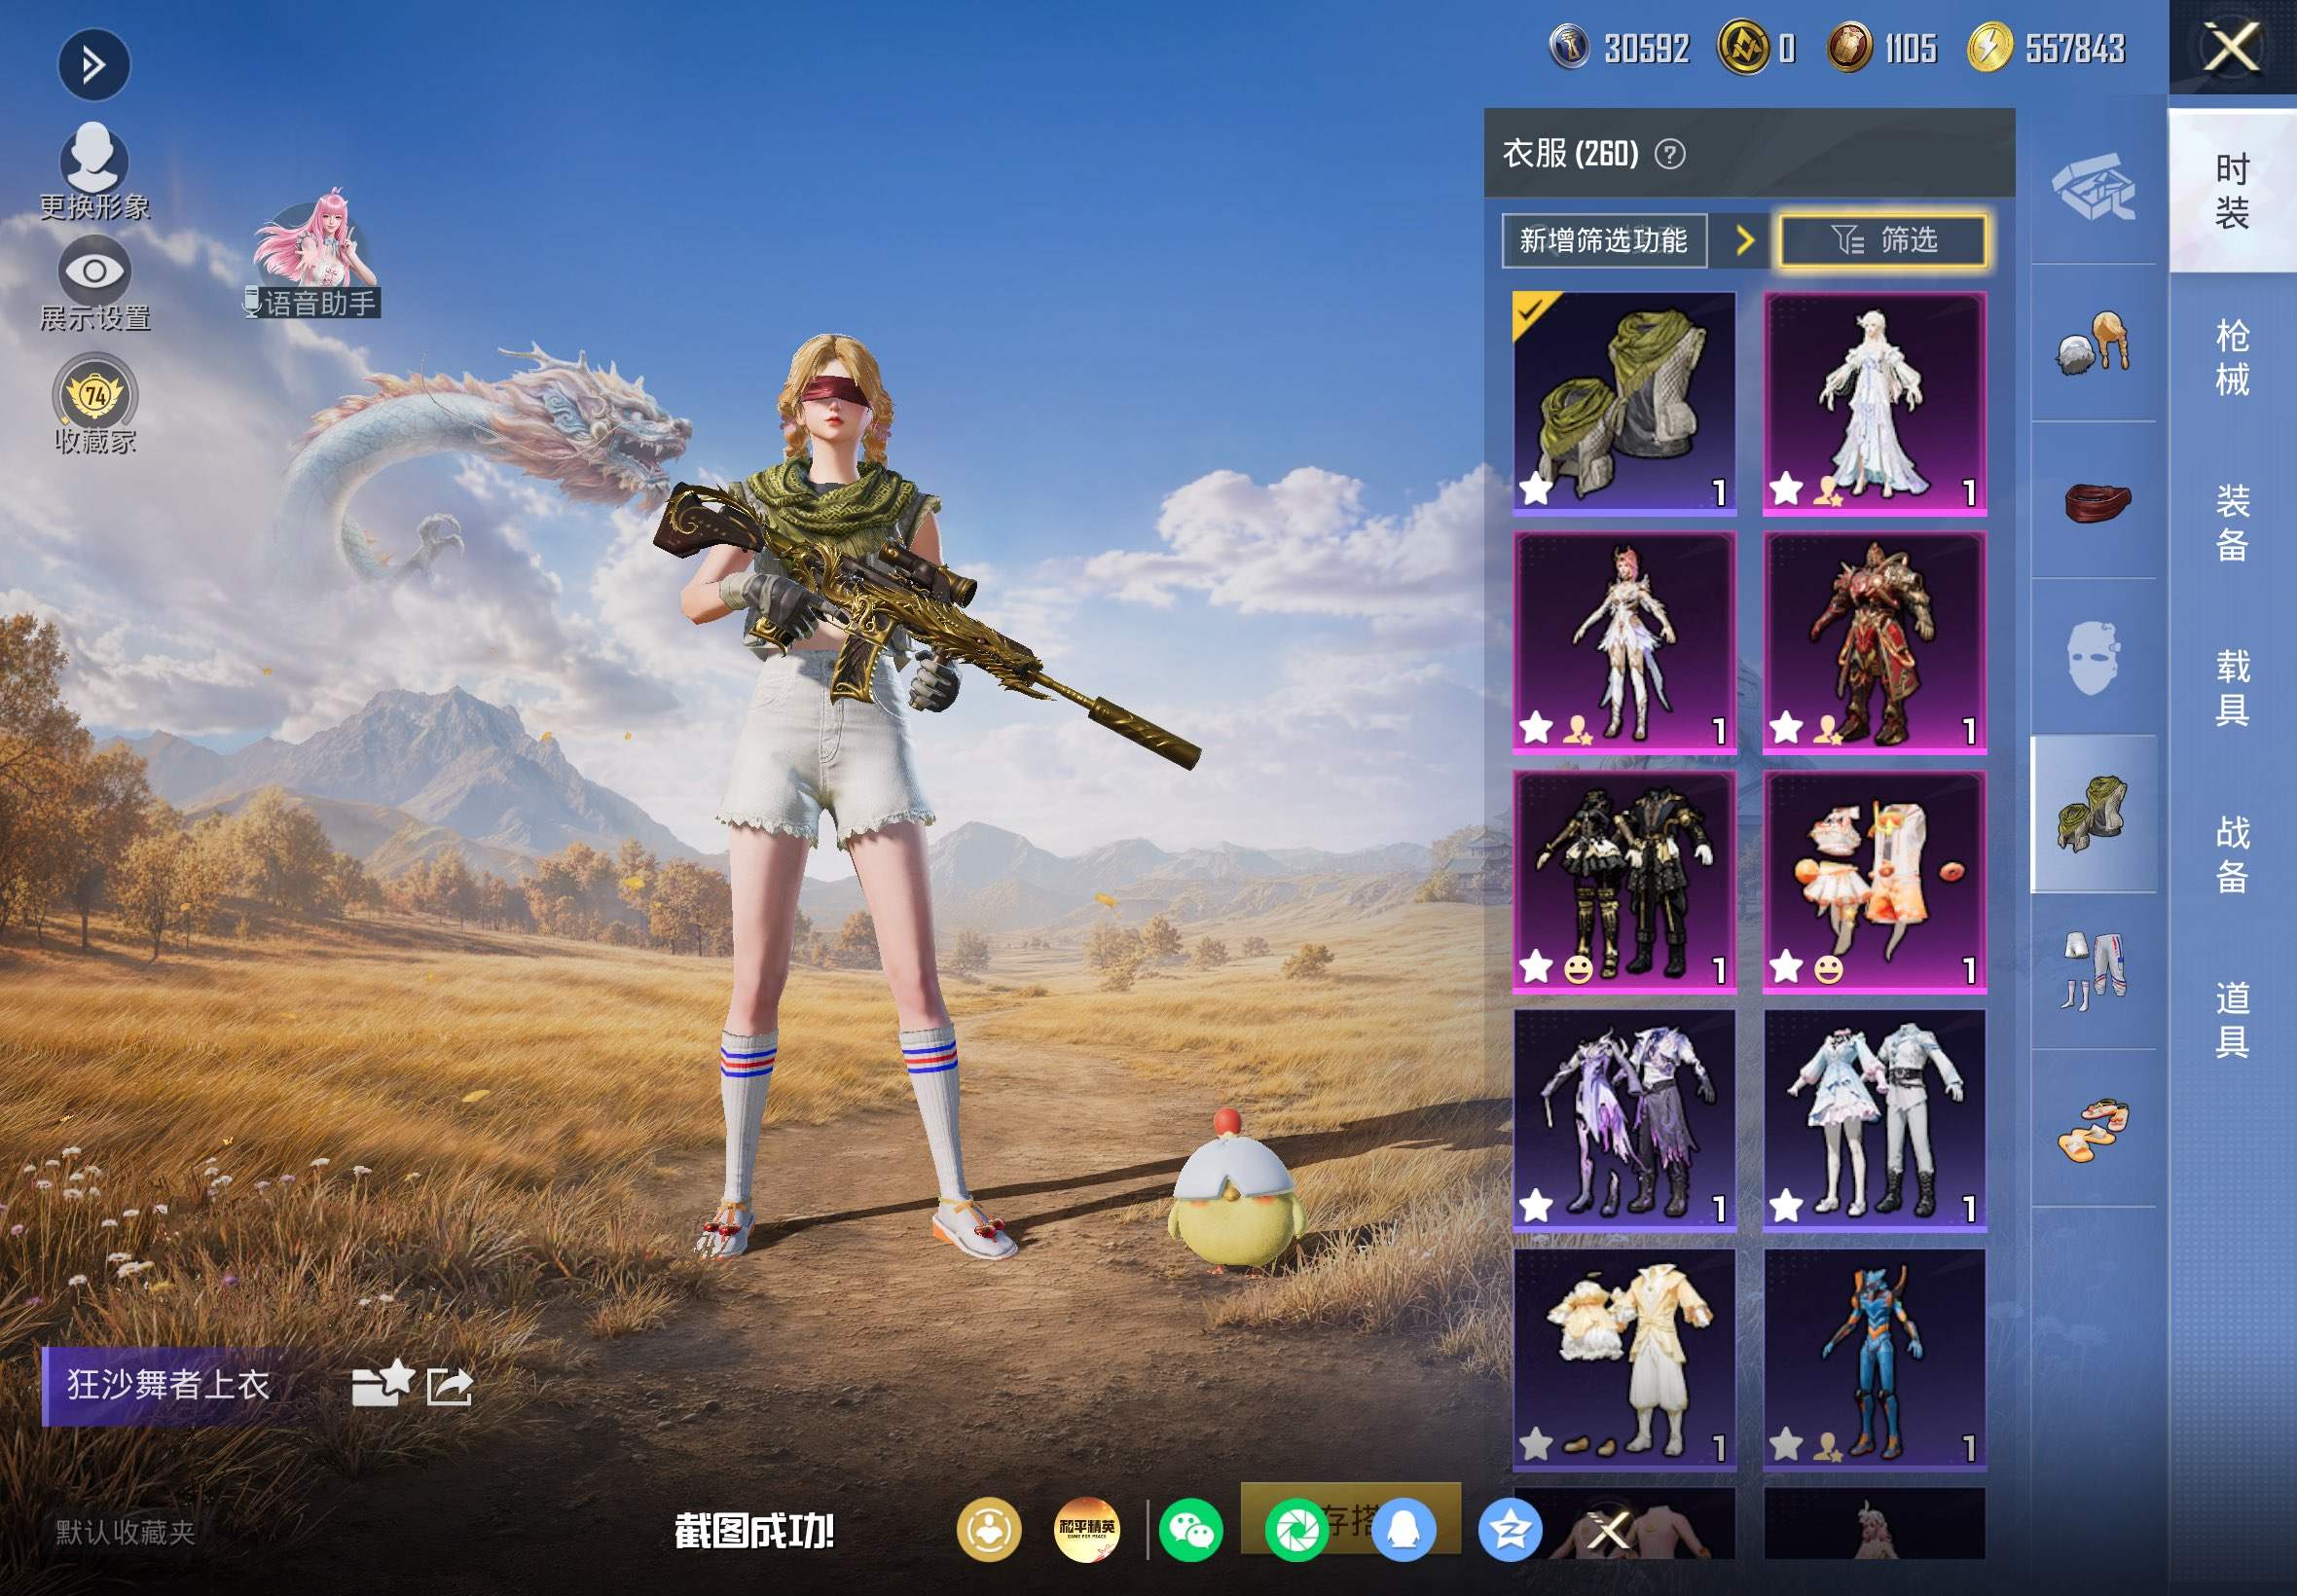Share the outfit using the share arrow icon
This screenshot has height=1596, width=2297.
click(x=449, y=1386)
